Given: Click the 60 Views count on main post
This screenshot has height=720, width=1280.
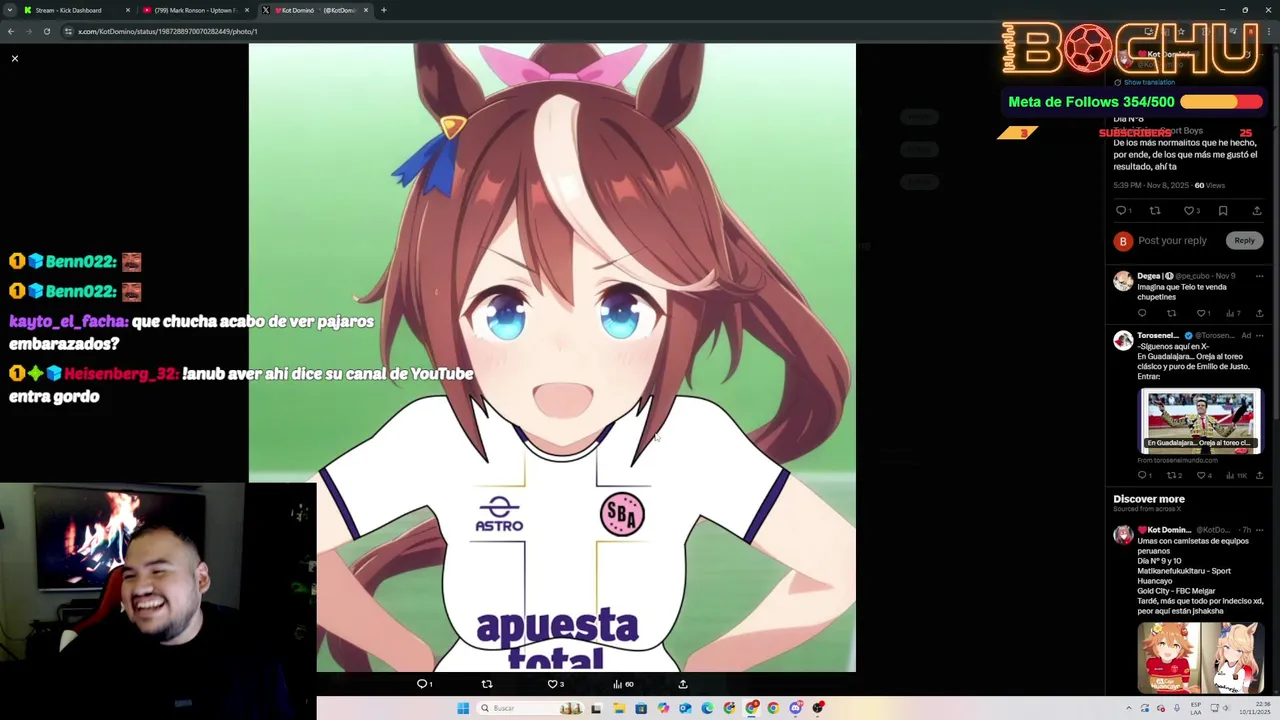Looking at the screenshot, I should [x=1209, y=185].
